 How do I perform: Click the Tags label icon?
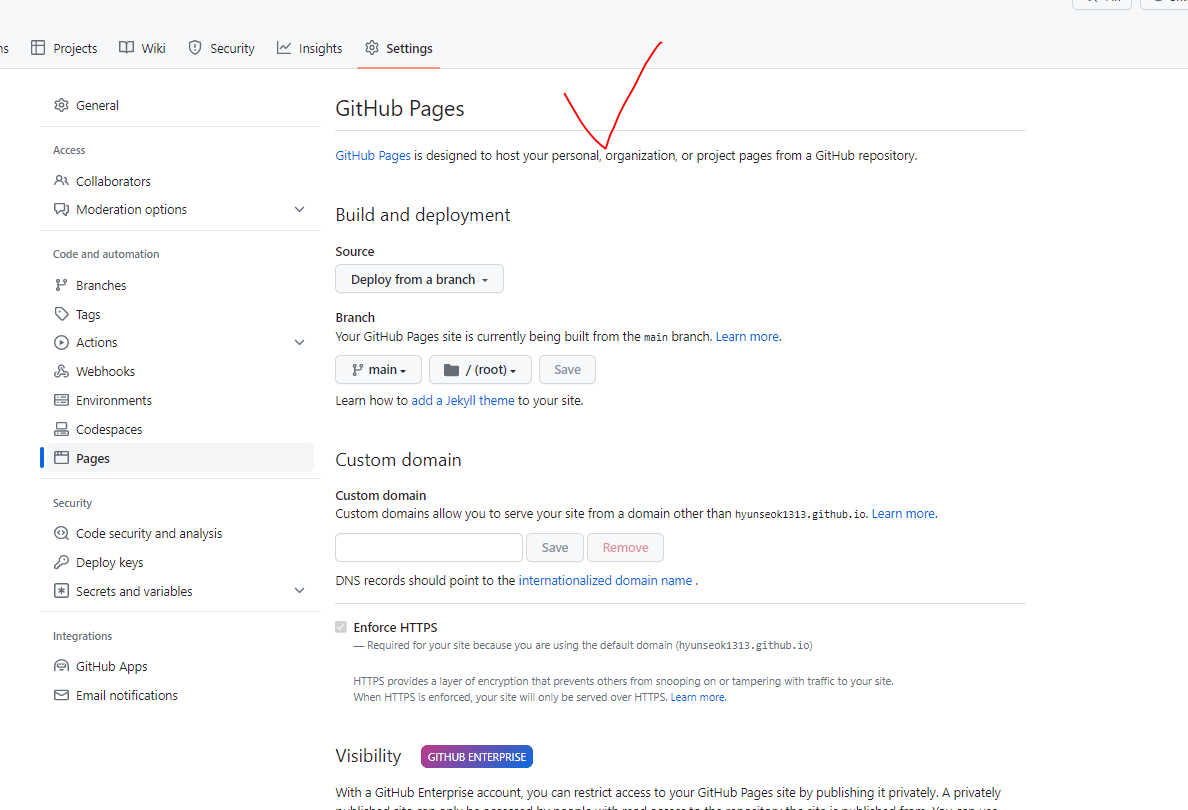click(61, 314)
